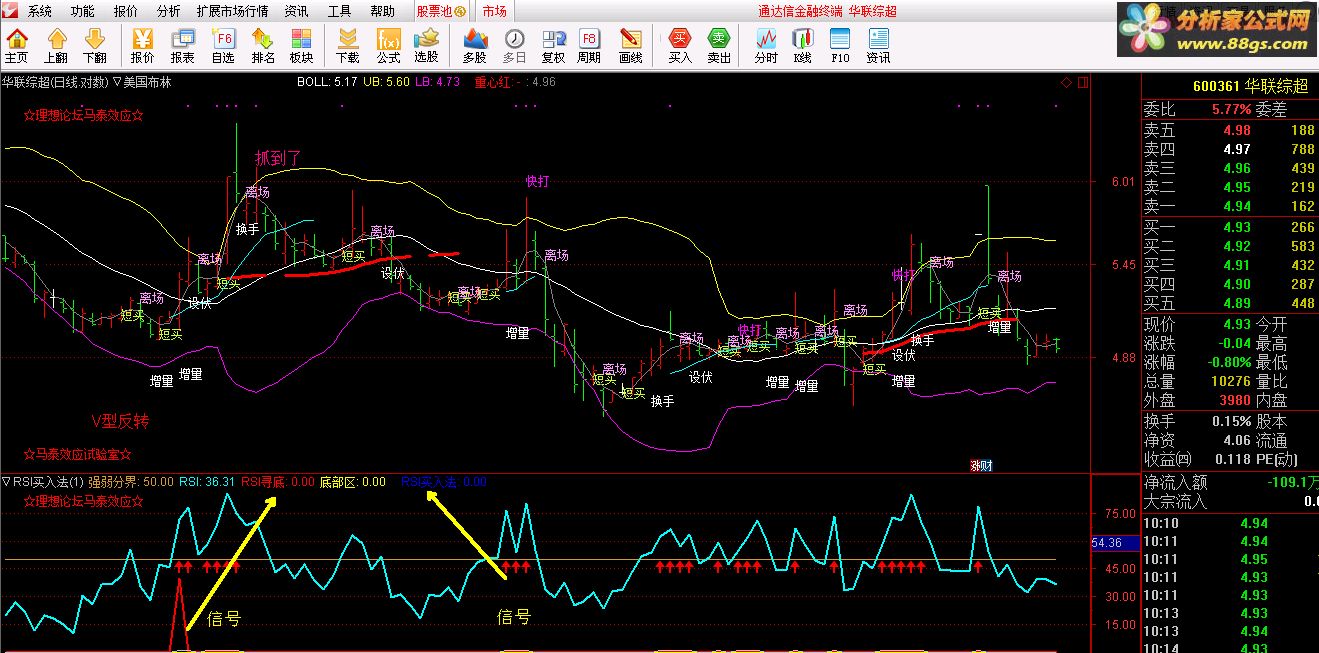The height and width of the screenshot is (653, 1319).
Task: Click the RSI: 36.31 indicator value
Action: click(207, 482)
